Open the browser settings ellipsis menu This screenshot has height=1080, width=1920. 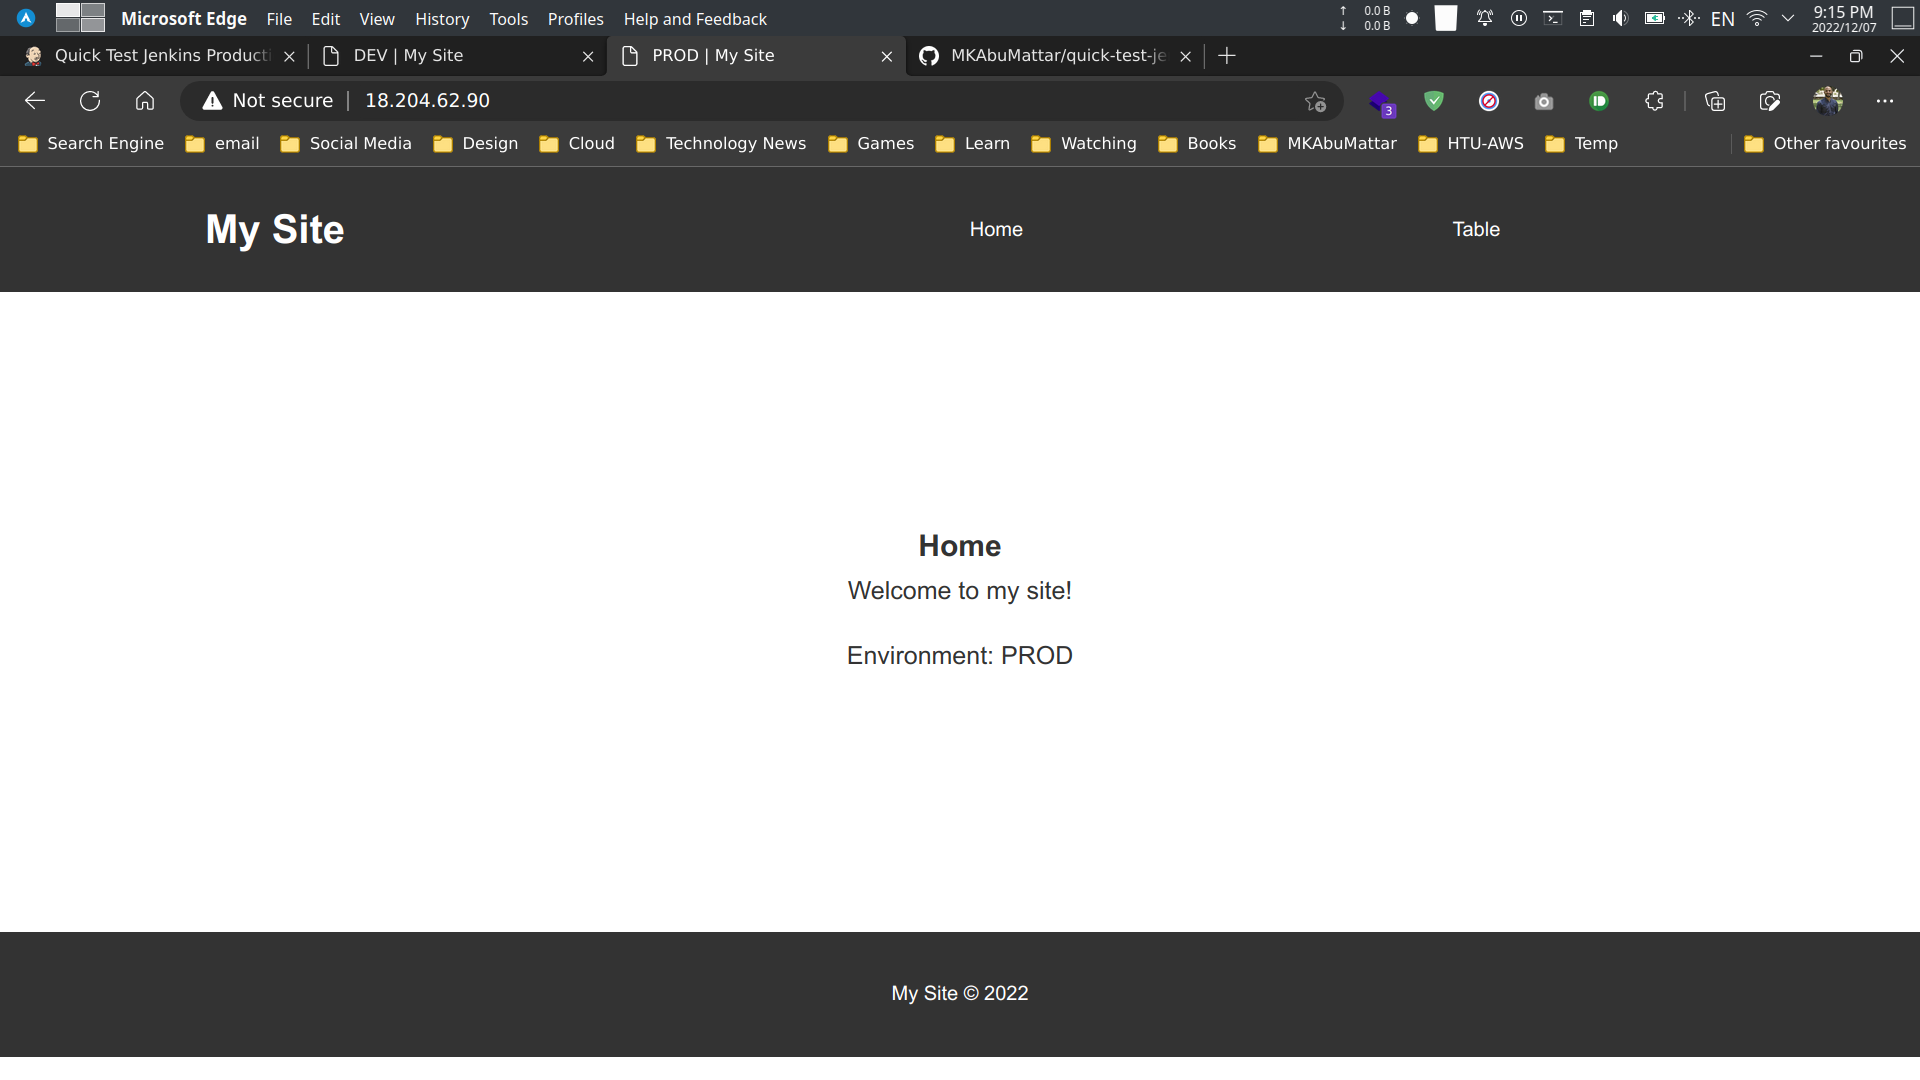1886,100
